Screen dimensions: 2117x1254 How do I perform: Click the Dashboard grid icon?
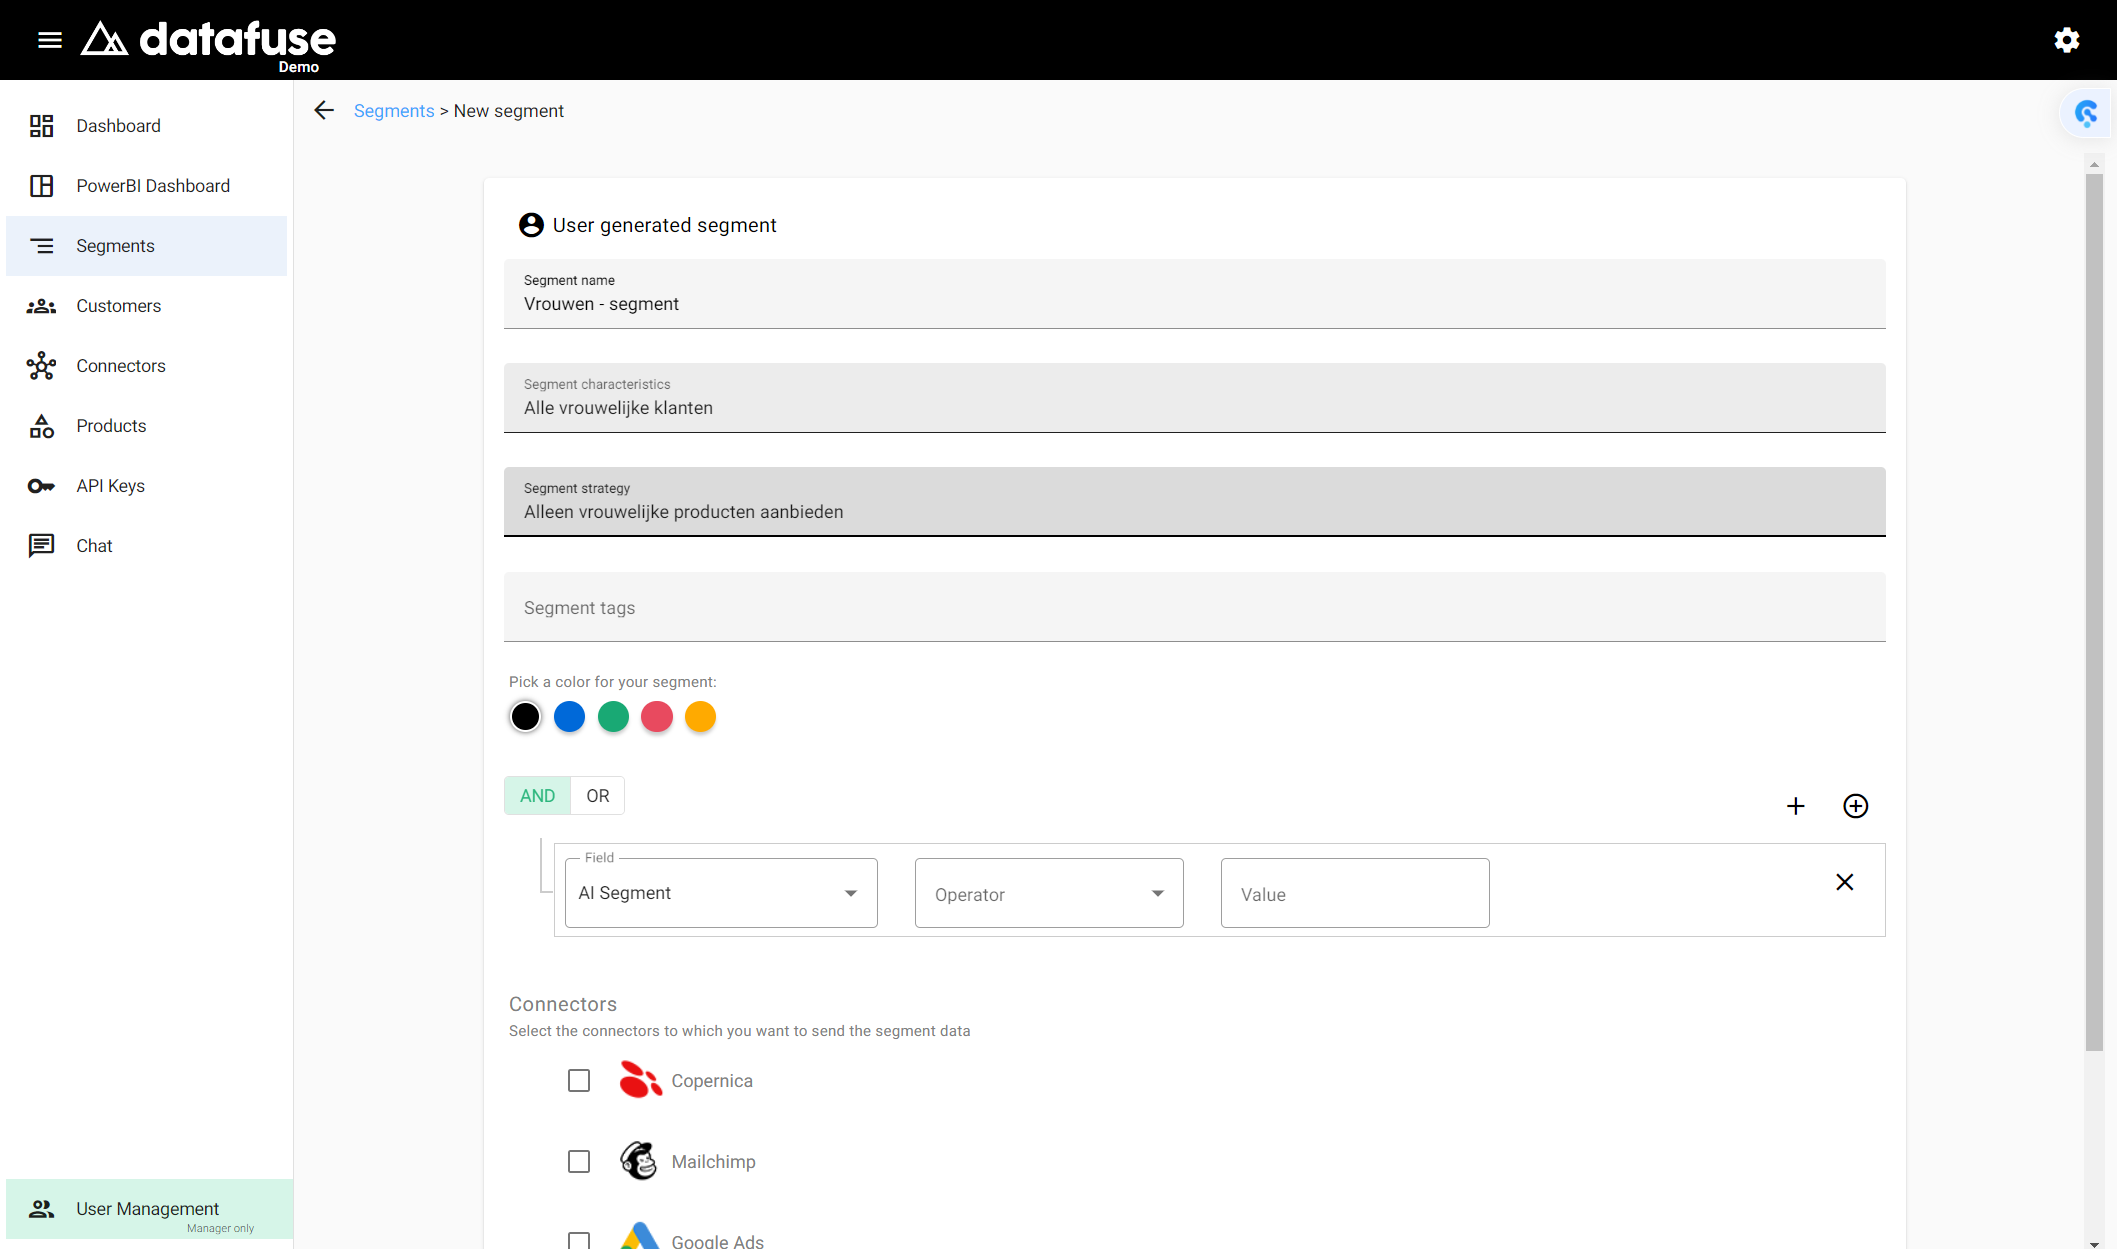click(41, 126)
